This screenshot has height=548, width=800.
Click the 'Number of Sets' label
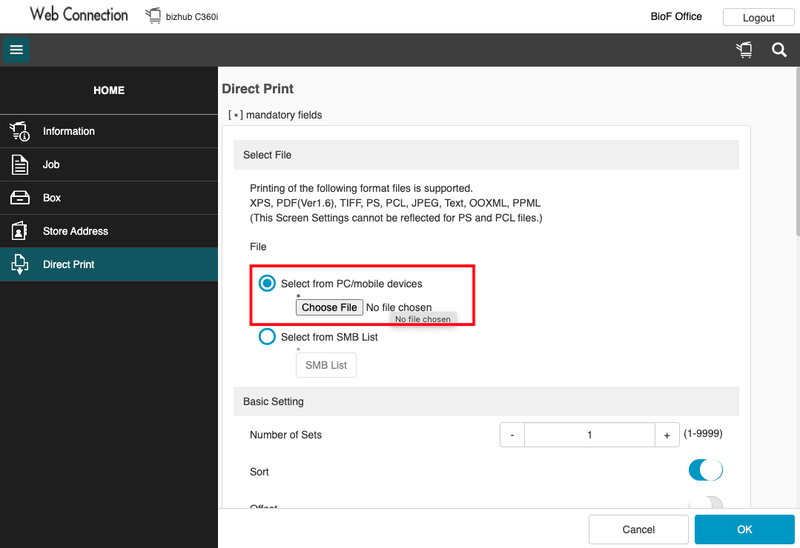point(286,435)
